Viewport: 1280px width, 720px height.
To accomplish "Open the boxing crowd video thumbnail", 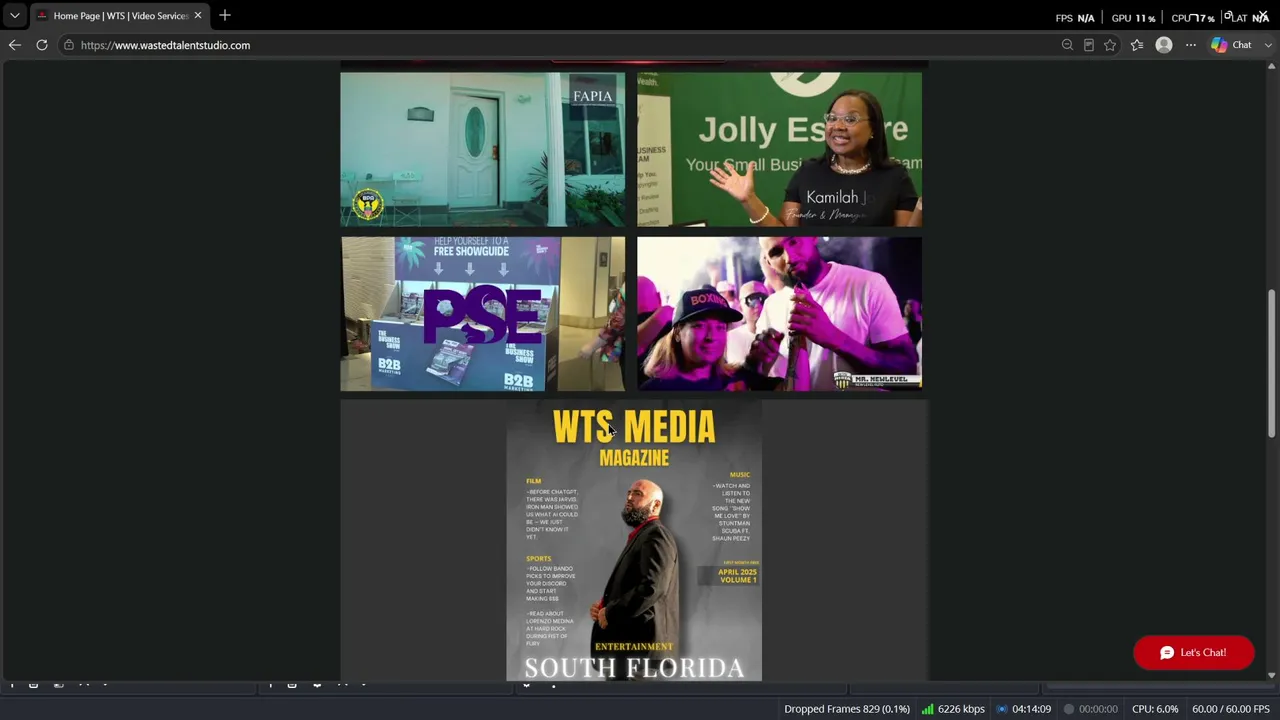I will (779, 313).
